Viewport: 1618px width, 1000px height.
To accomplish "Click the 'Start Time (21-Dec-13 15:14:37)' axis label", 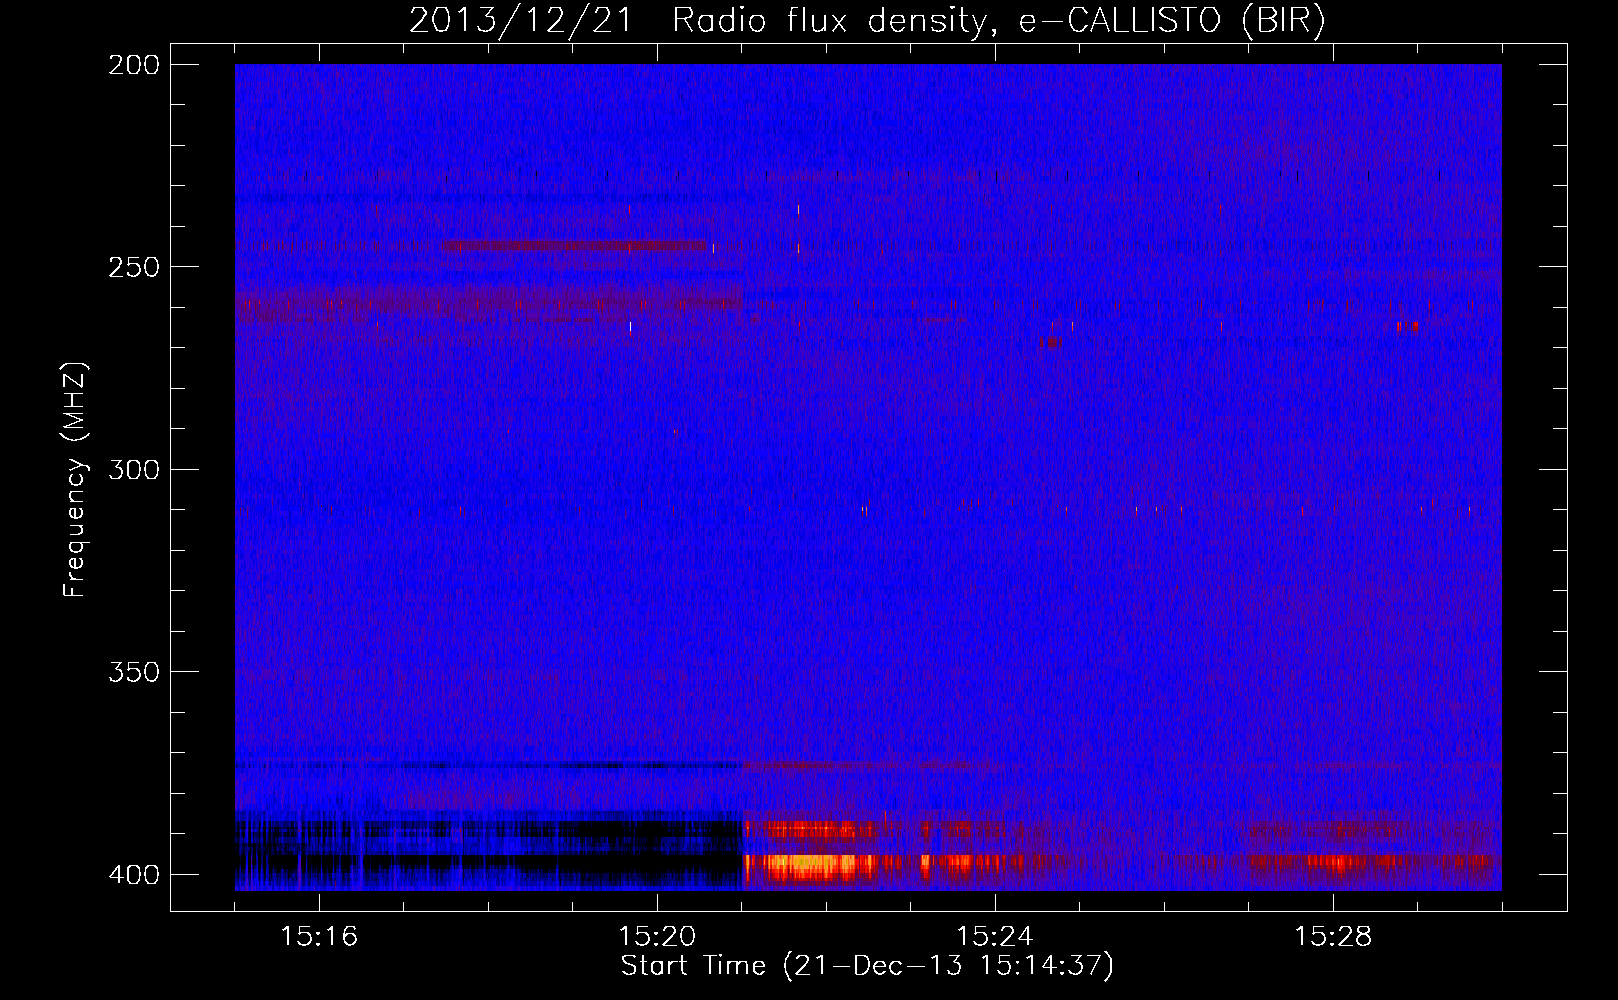I will pos(866,966).
